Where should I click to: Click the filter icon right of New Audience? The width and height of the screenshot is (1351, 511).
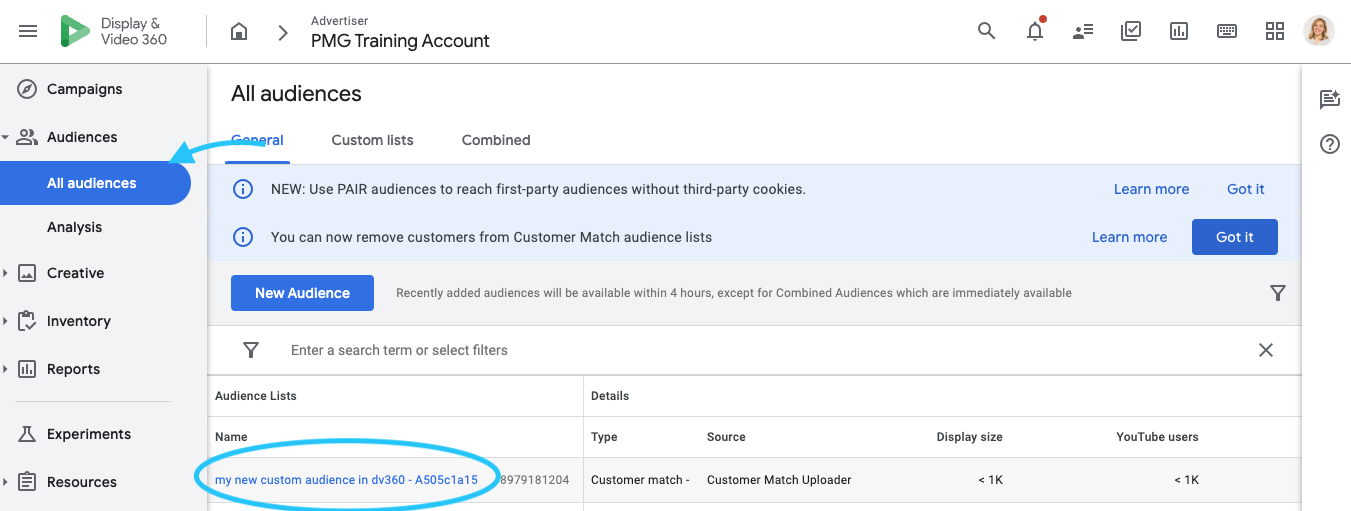[1277, 293]
